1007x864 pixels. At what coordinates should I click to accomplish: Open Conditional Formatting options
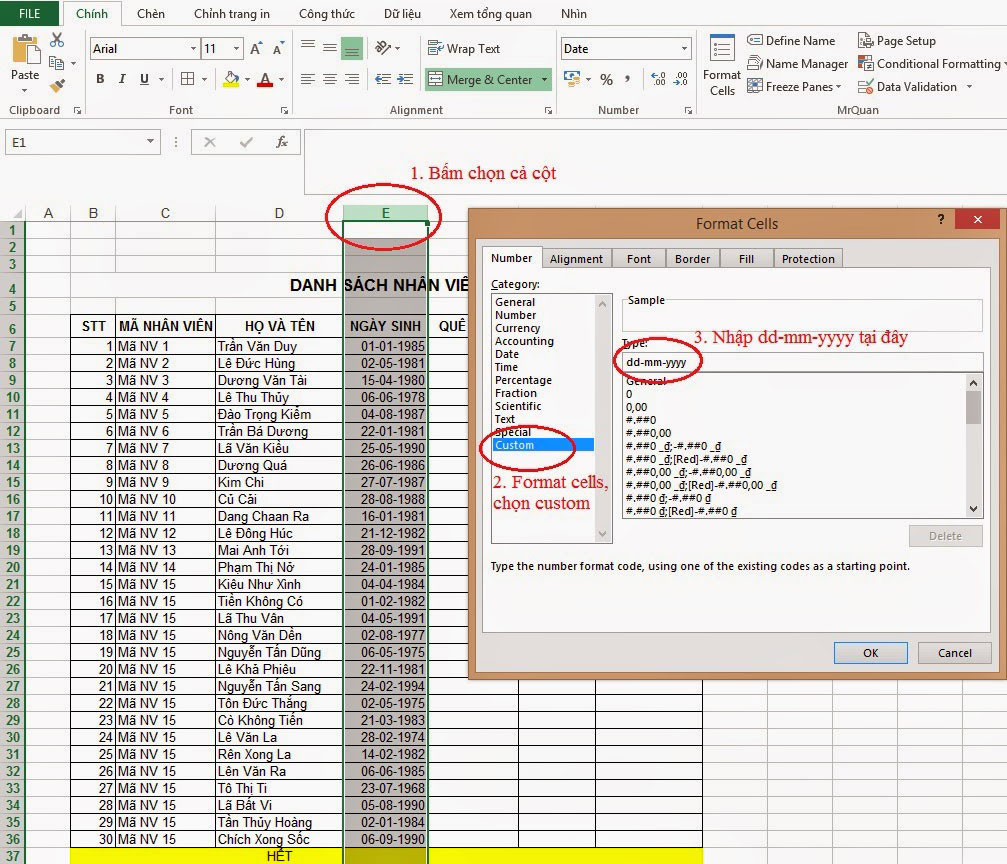click(x=931, y=62)
